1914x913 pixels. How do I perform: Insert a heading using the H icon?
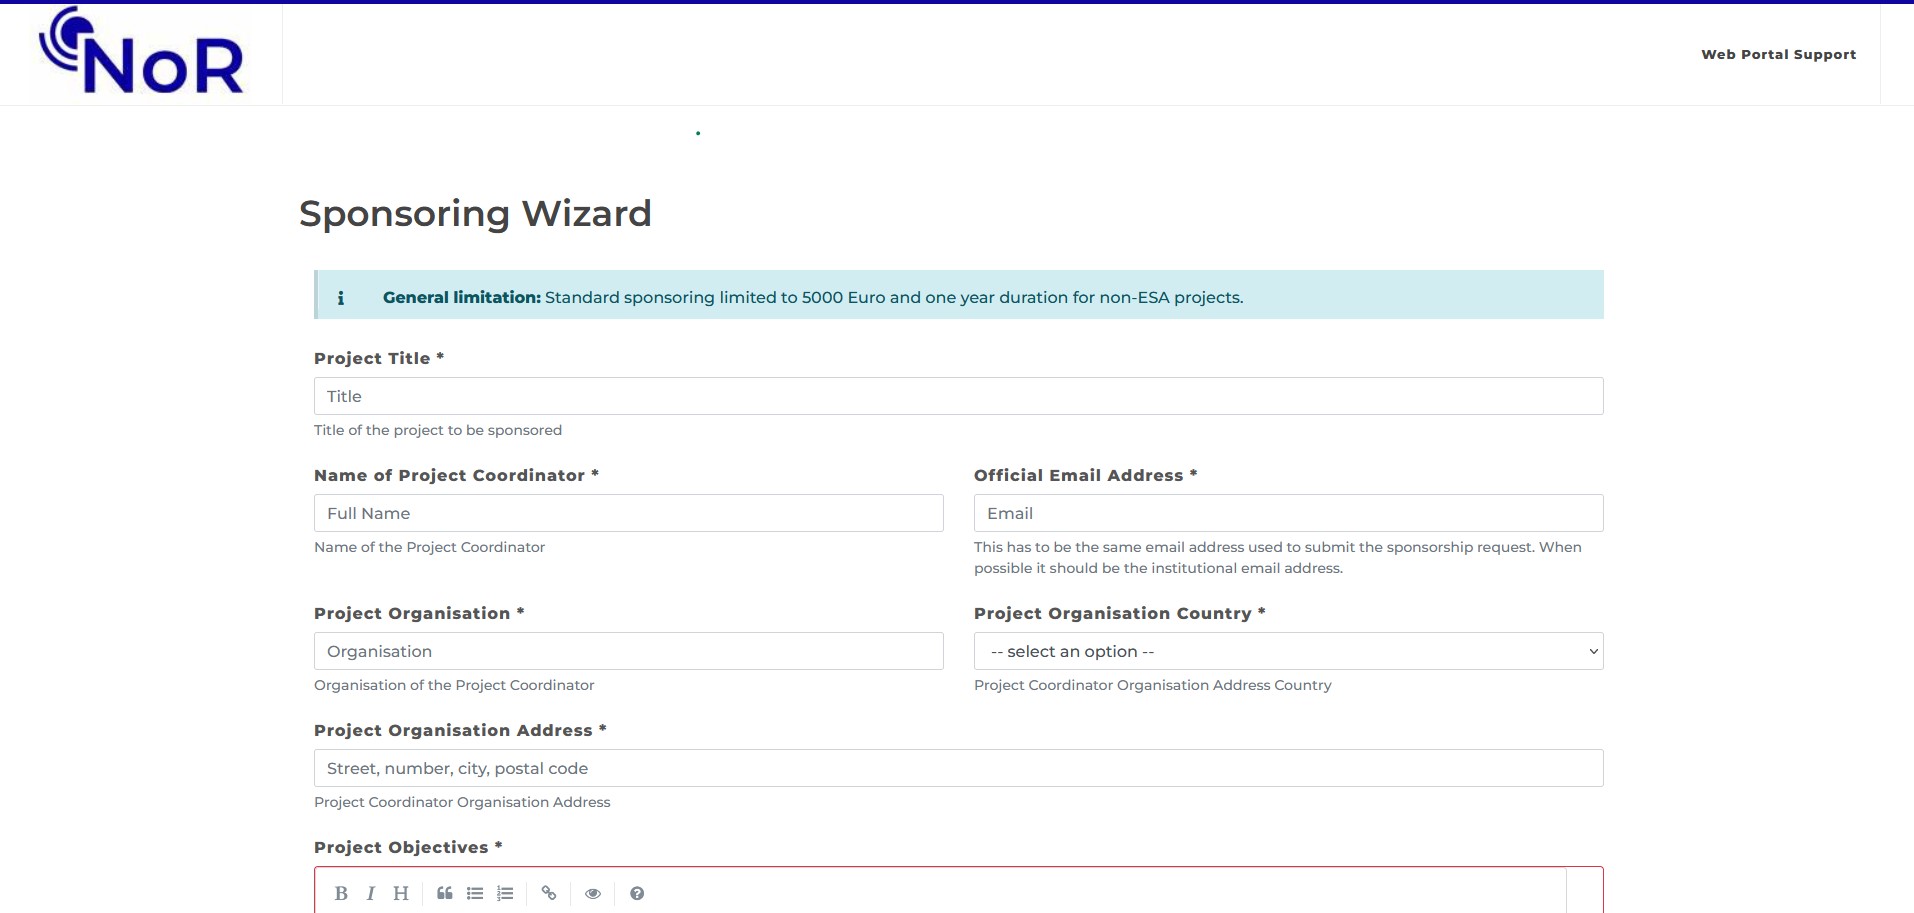pyautogui.click(x=401, y=893)
